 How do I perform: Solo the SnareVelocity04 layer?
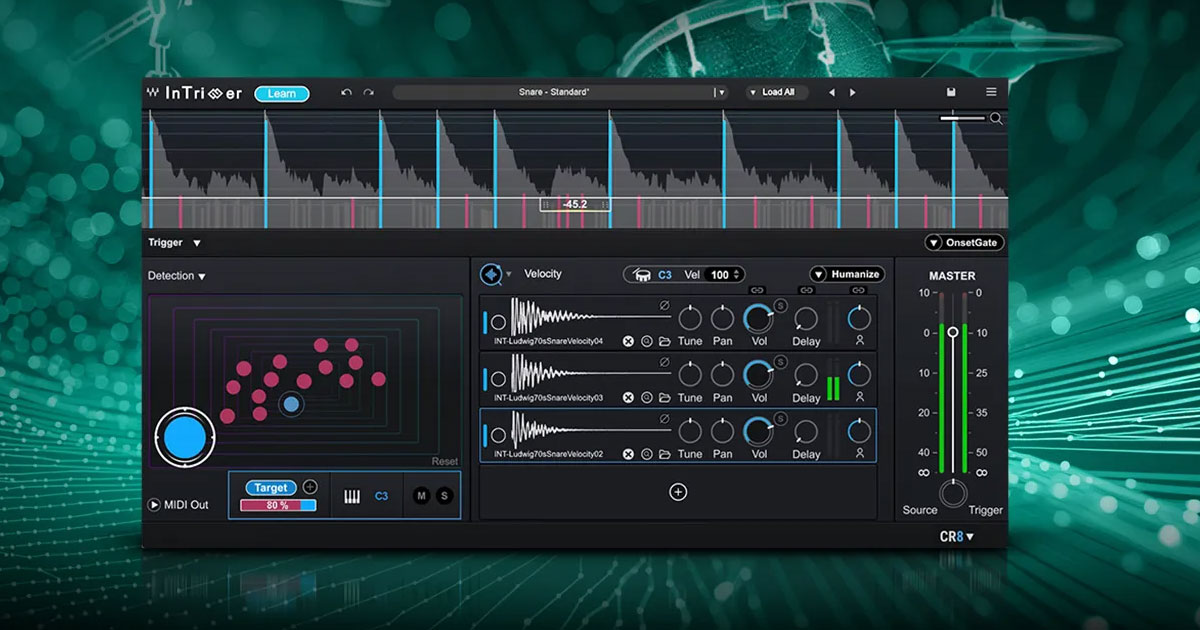[780, 305]
